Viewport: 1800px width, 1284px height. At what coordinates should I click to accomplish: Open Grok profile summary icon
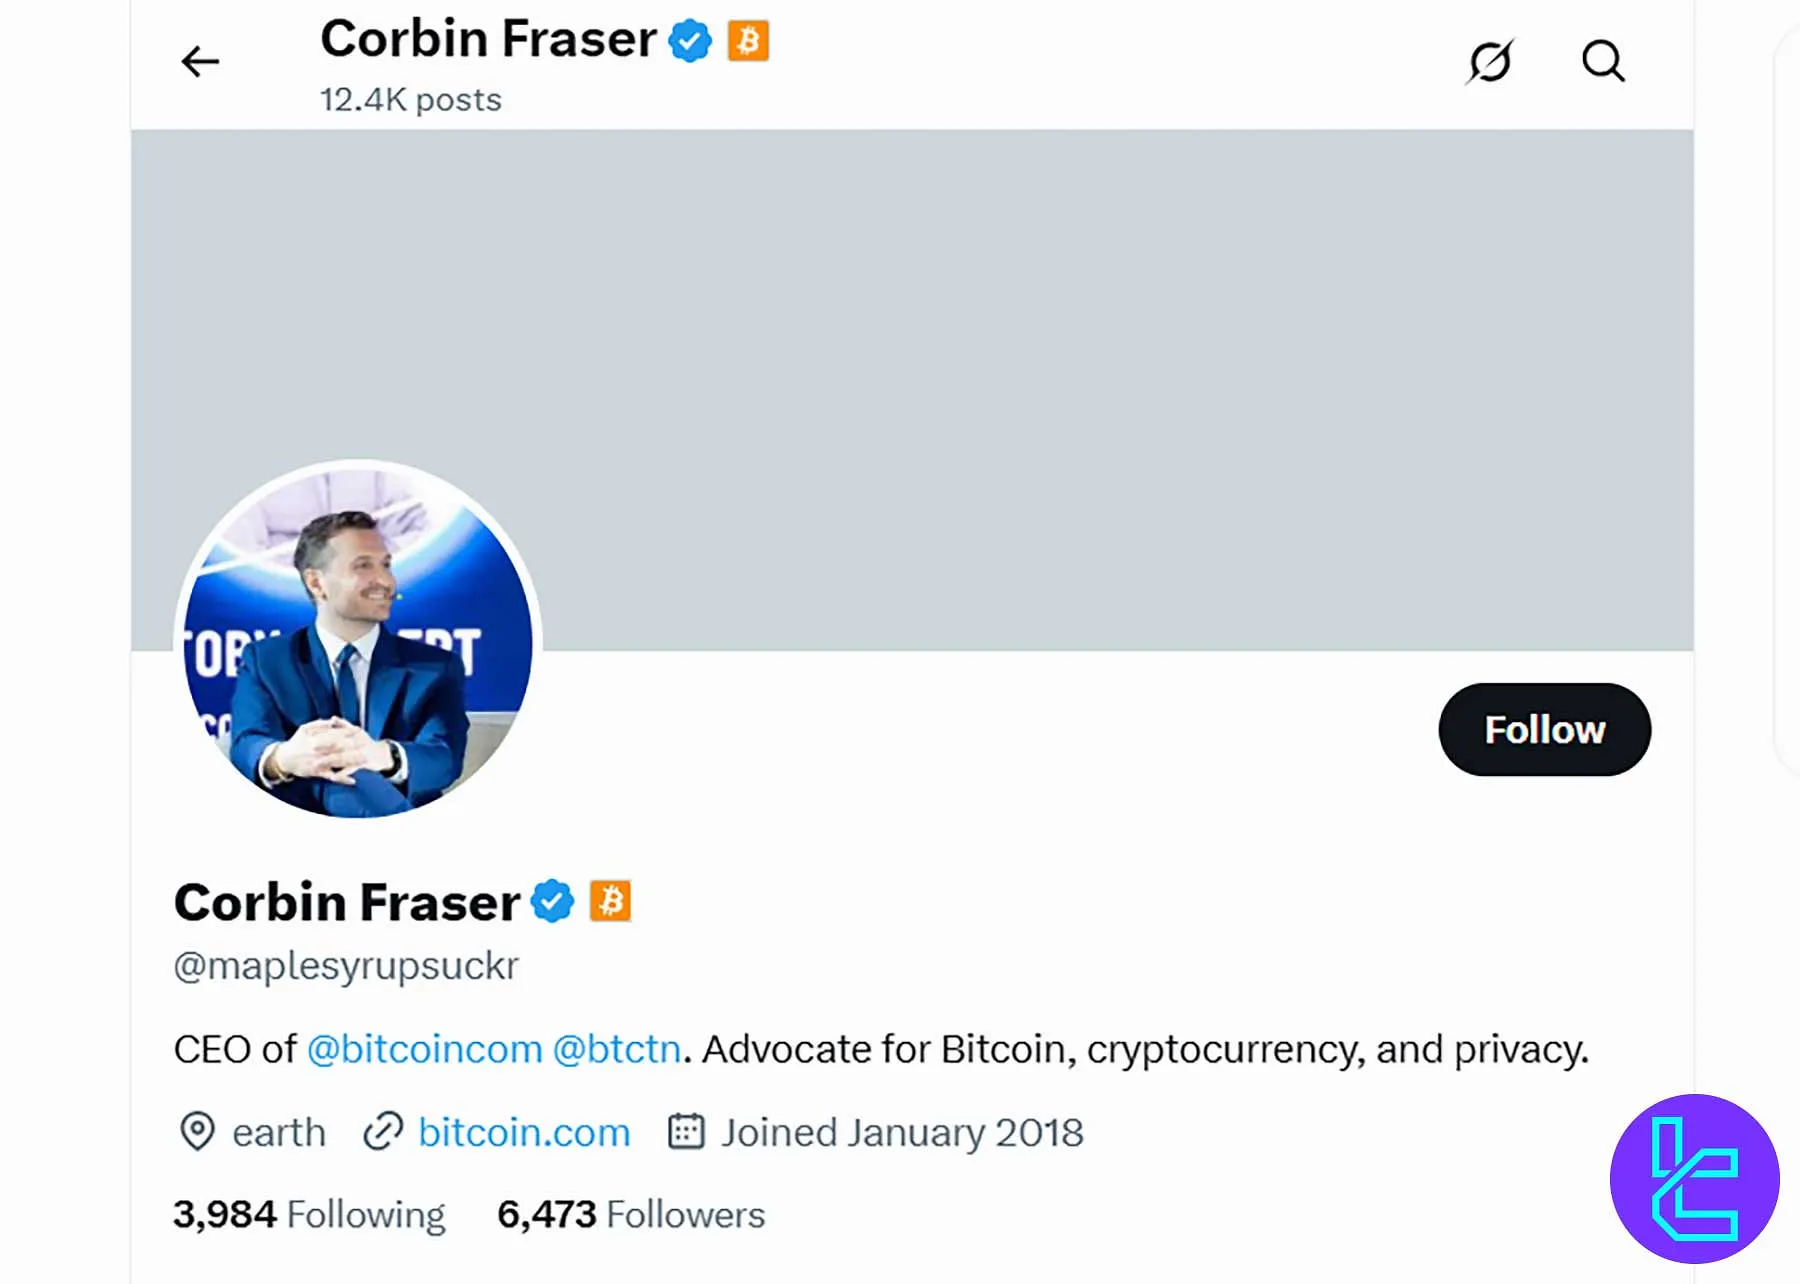(x=1490, y=62)
